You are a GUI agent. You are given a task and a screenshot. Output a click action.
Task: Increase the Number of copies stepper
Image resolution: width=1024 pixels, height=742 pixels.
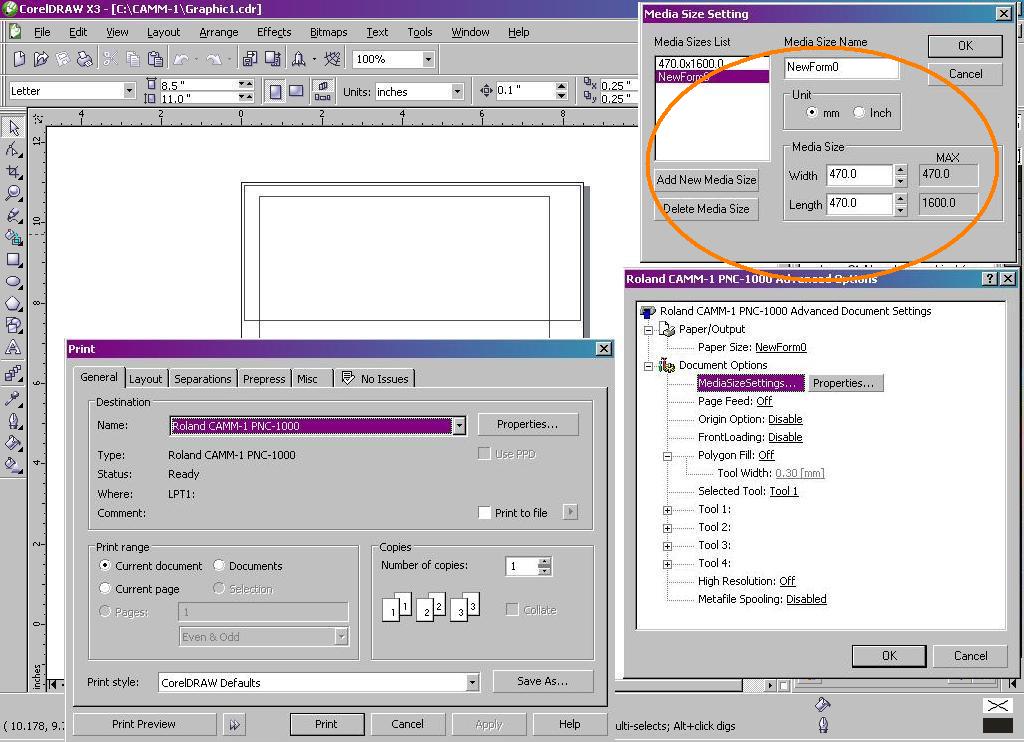pos(544,562)
